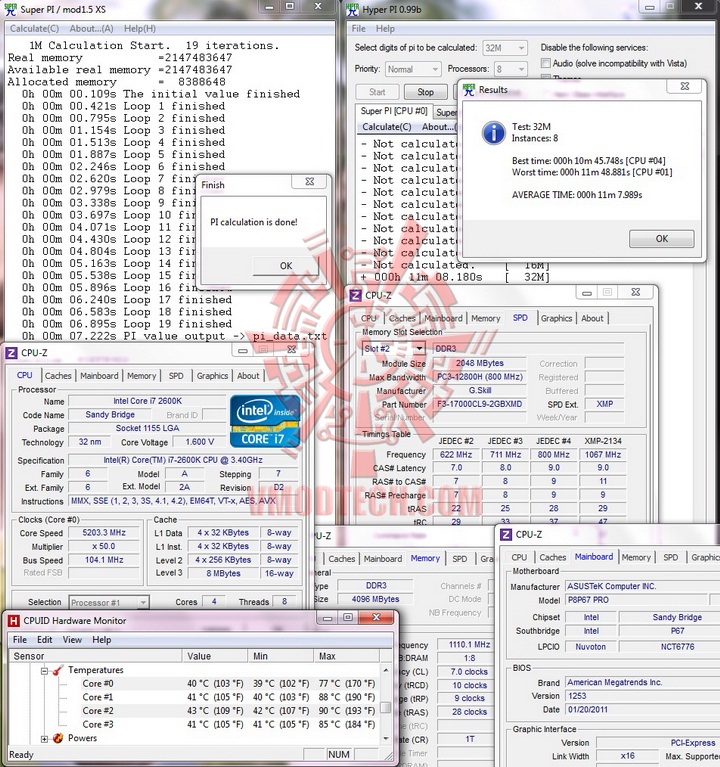
Task: Close the Finish dialog with X
Action: [310, 181]
